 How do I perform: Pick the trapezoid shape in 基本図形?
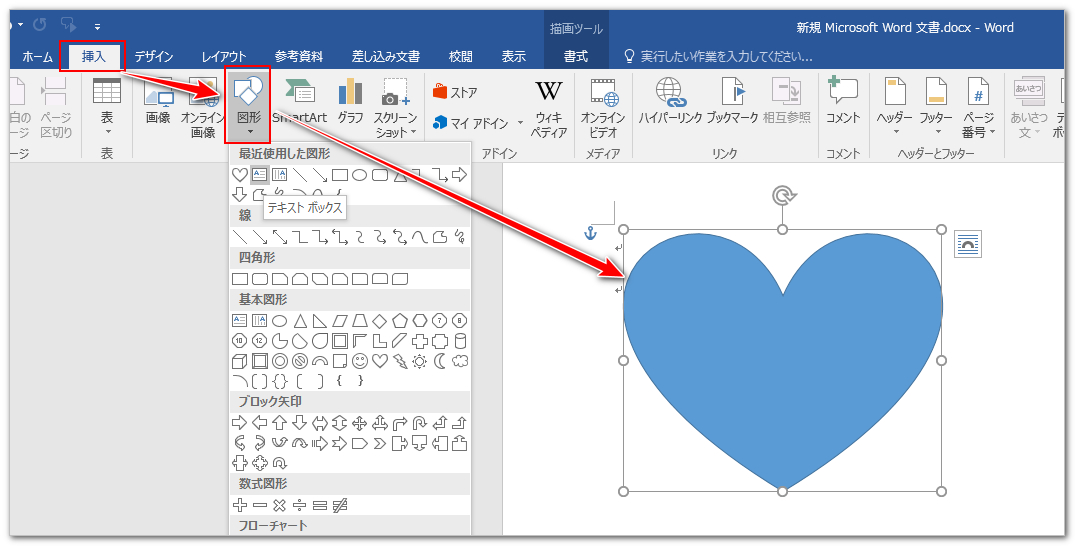point(359,321)
